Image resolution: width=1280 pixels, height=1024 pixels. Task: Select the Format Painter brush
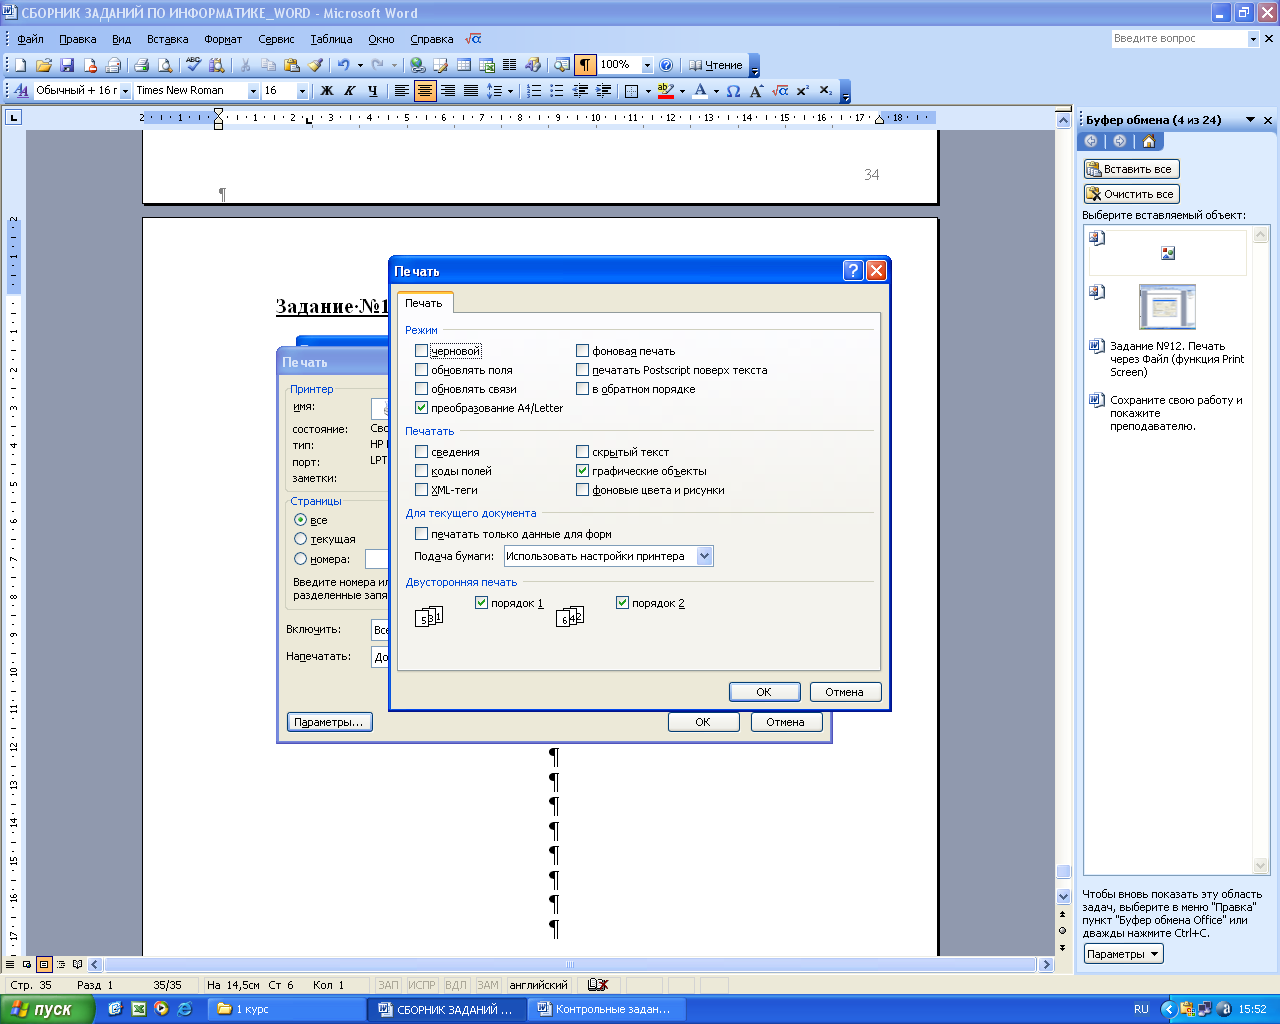(315, 65)
